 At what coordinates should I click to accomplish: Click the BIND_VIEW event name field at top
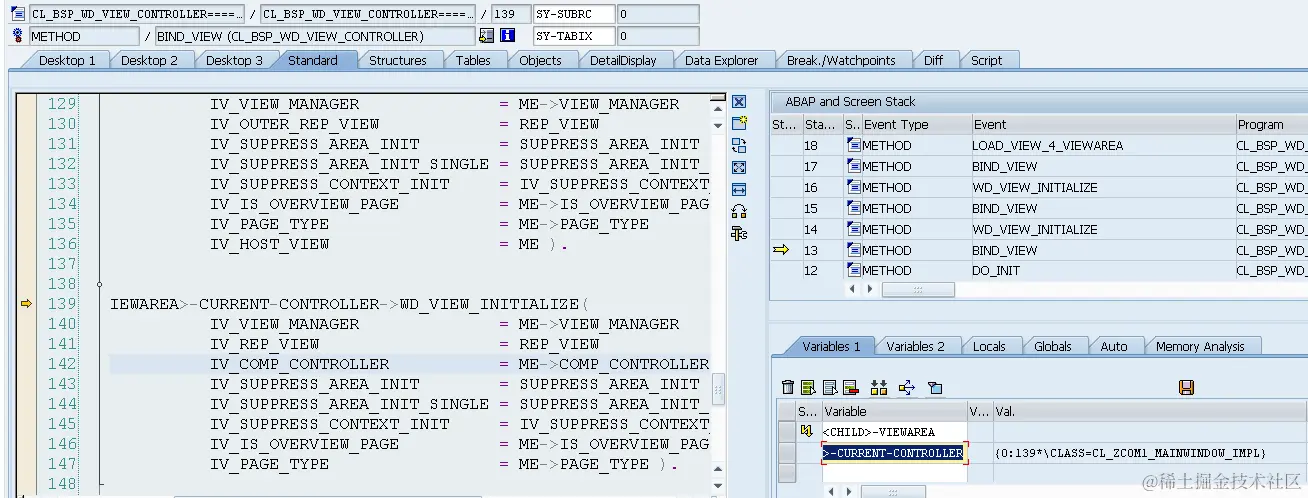click(314, 36)
